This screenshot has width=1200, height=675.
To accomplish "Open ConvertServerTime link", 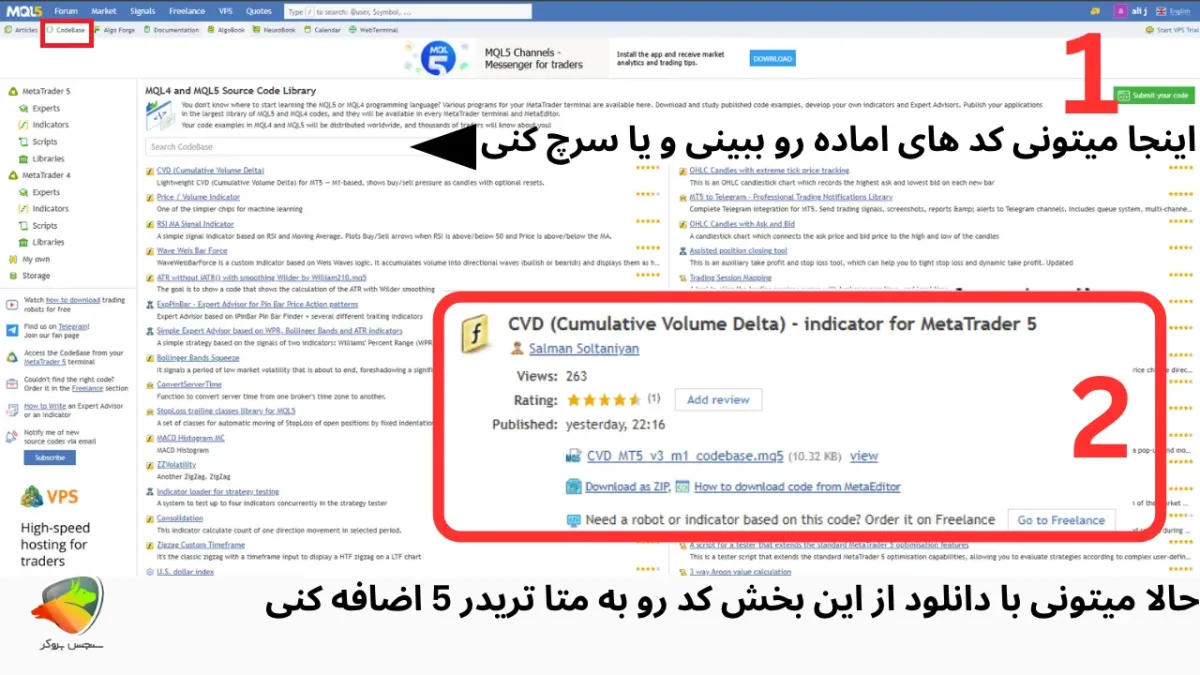I will [x=189, y=384].
